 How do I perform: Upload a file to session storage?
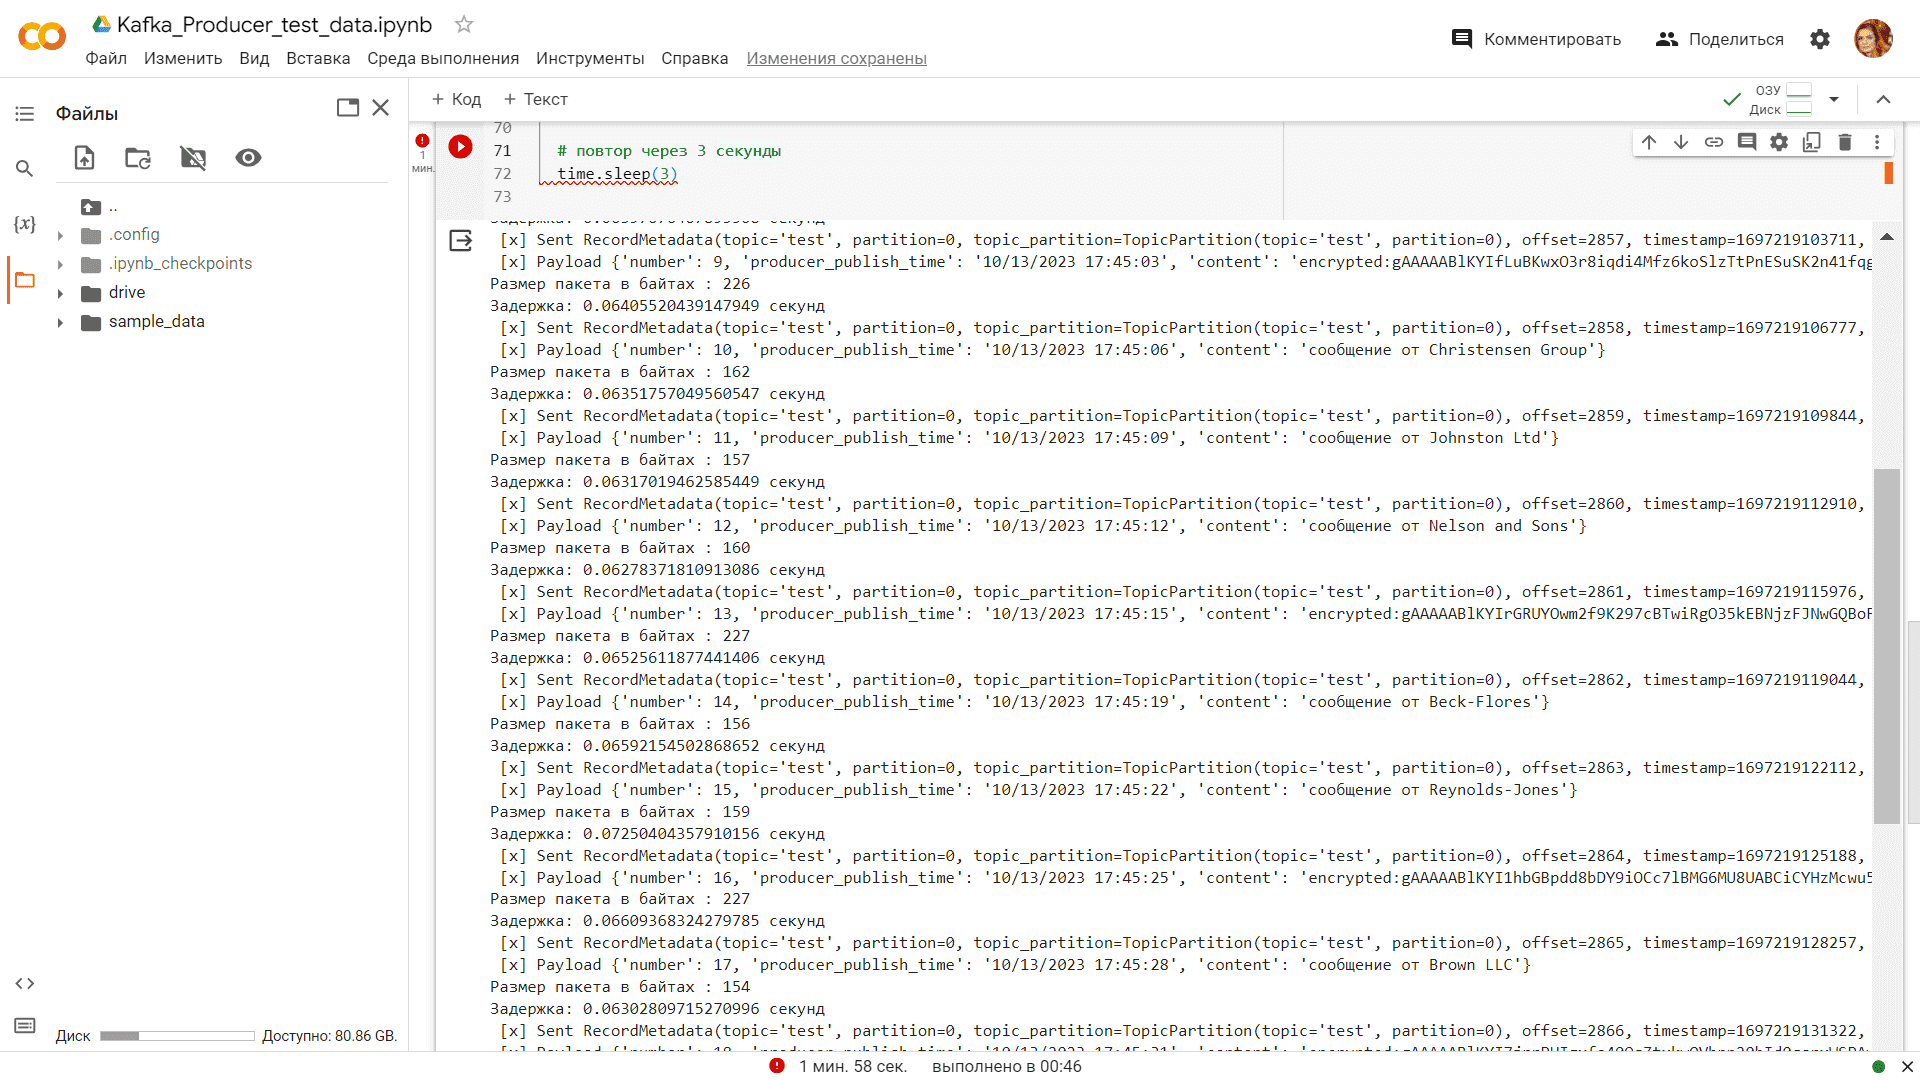click(85, 158)
